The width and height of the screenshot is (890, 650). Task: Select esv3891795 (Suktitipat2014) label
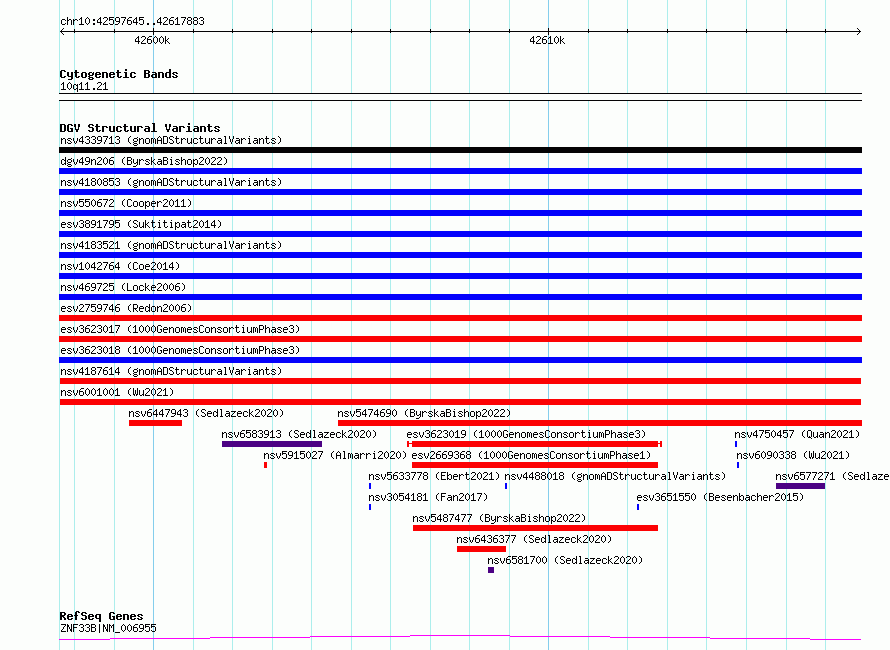pyautogui.click(x=141, y=224)
